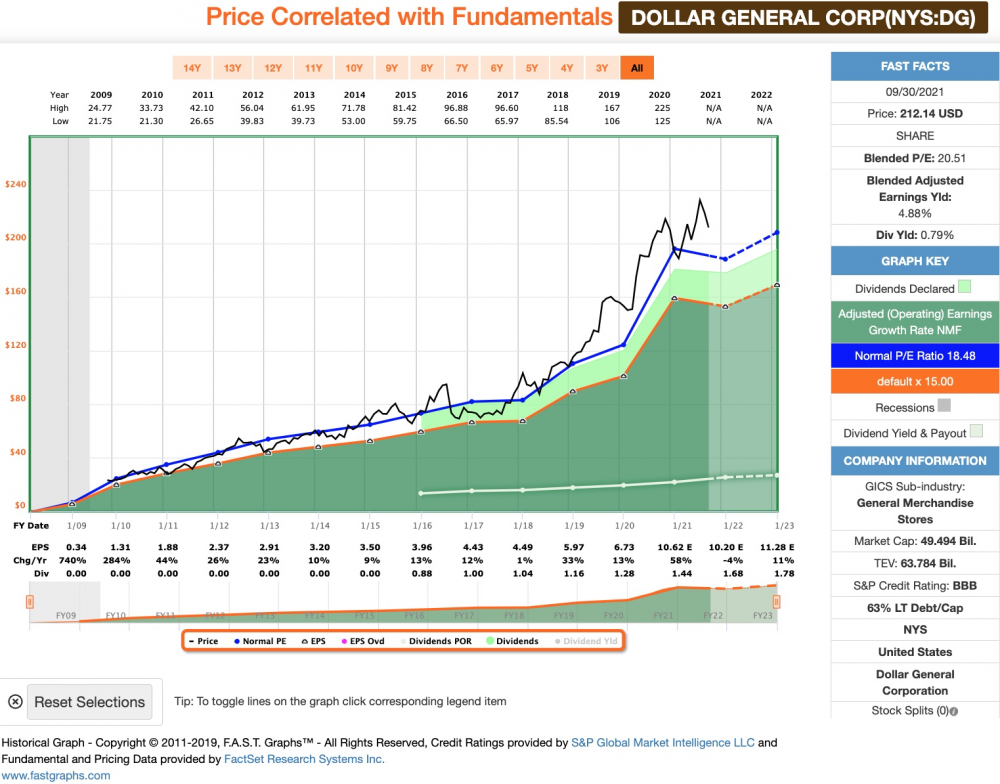Select the 9Y time range tab
This screenshot has width=1000, height=784.
392,68
